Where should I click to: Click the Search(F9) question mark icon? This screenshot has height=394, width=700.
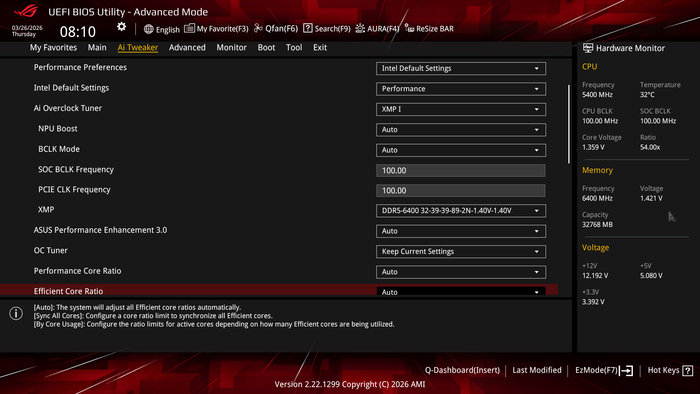[x=308, y=28]
